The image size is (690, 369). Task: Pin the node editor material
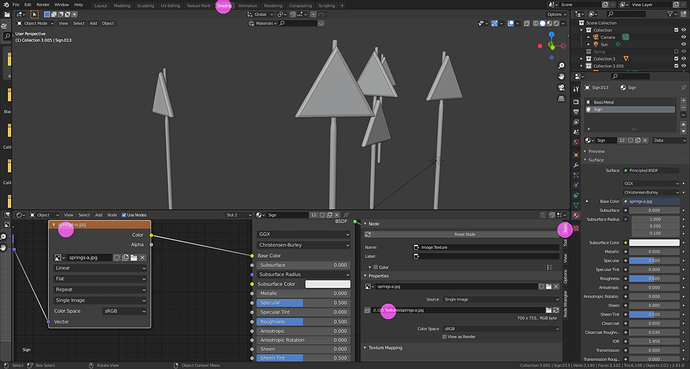pos(346,215)
